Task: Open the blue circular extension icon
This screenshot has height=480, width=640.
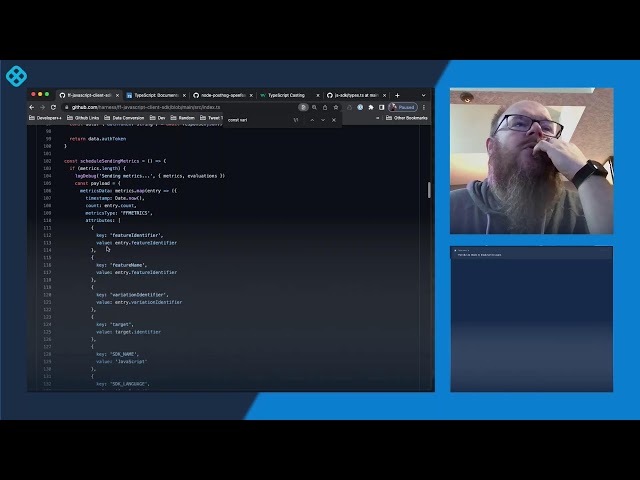Action: pos(360,107)
